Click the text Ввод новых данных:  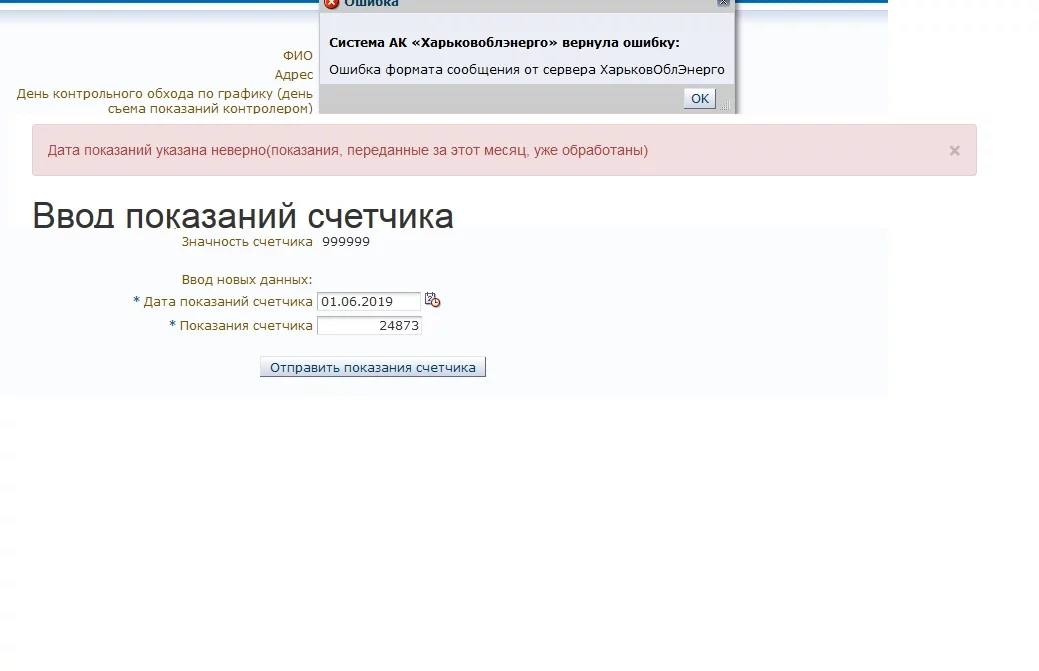[246, 280]
